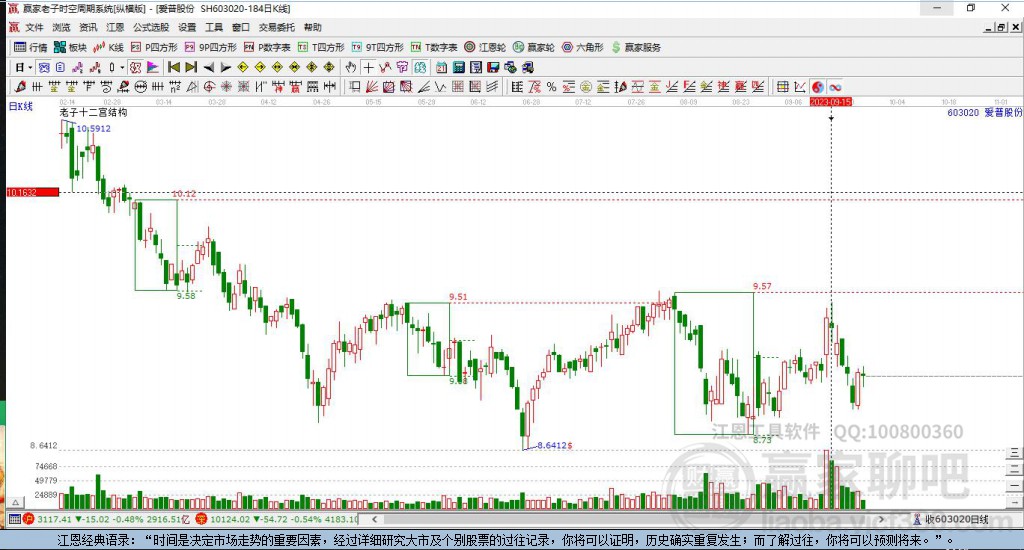Open the 交易委托 menu
Image resolution: width=1024 pixels, height=550 pixels.
(277, 27)
